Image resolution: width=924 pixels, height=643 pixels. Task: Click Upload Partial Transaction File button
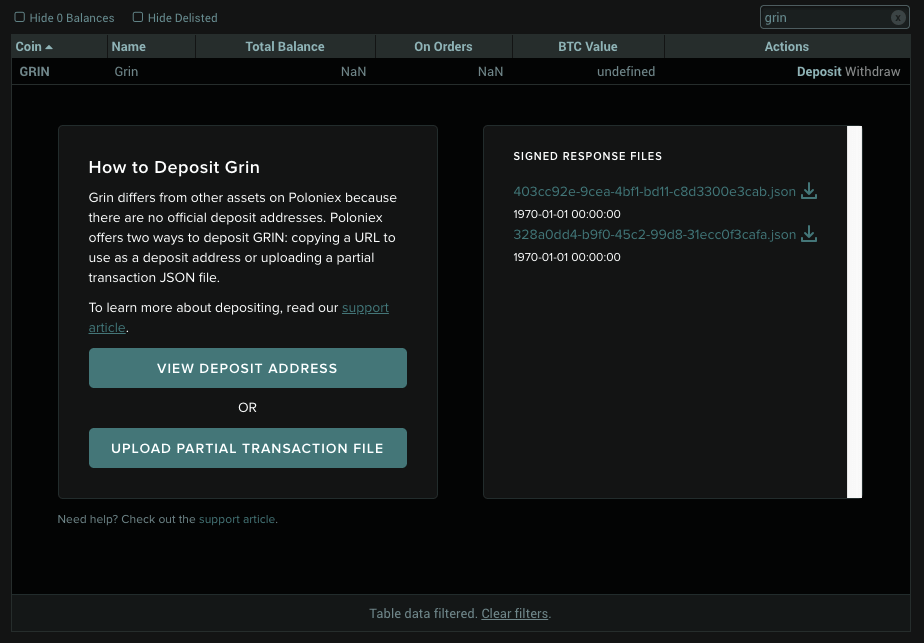(x=247, y=448)
